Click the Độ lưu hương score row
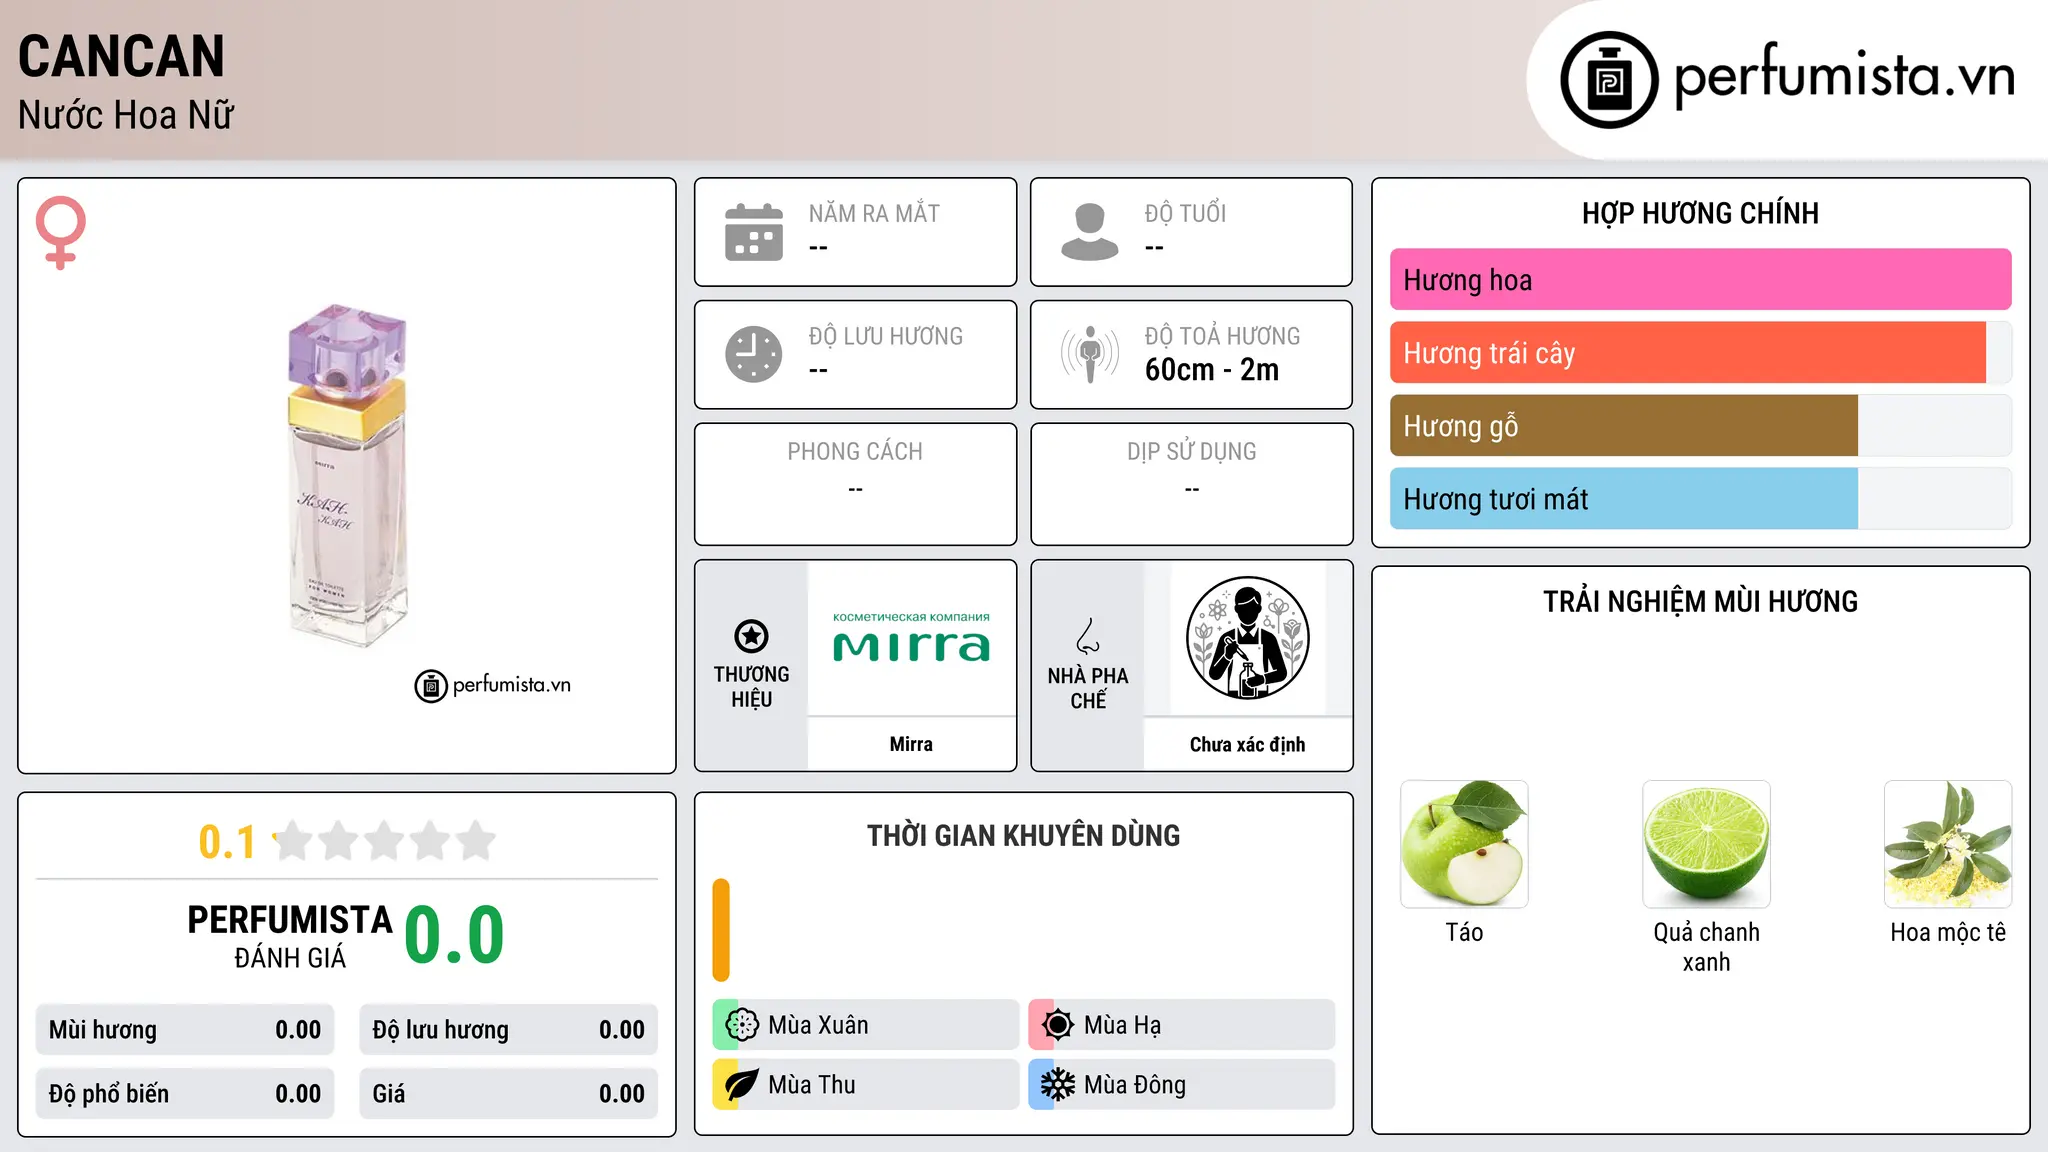Viewport: 2048px width, 1152px height. 508,1030
